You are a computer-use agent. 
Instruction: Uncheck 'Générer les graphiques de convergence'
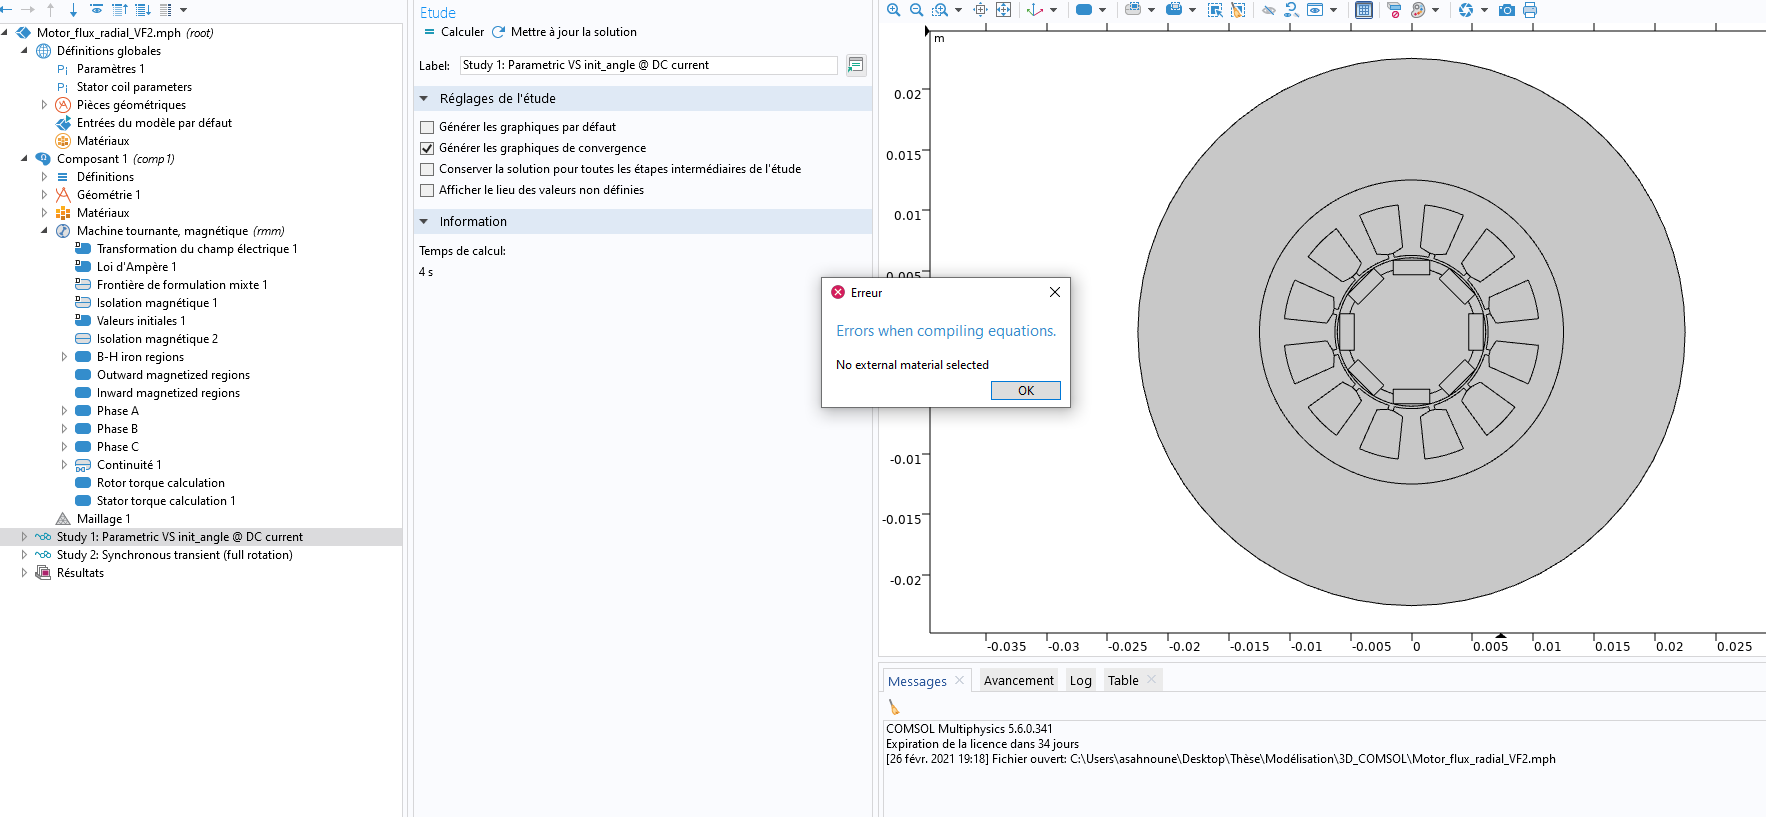427,148
